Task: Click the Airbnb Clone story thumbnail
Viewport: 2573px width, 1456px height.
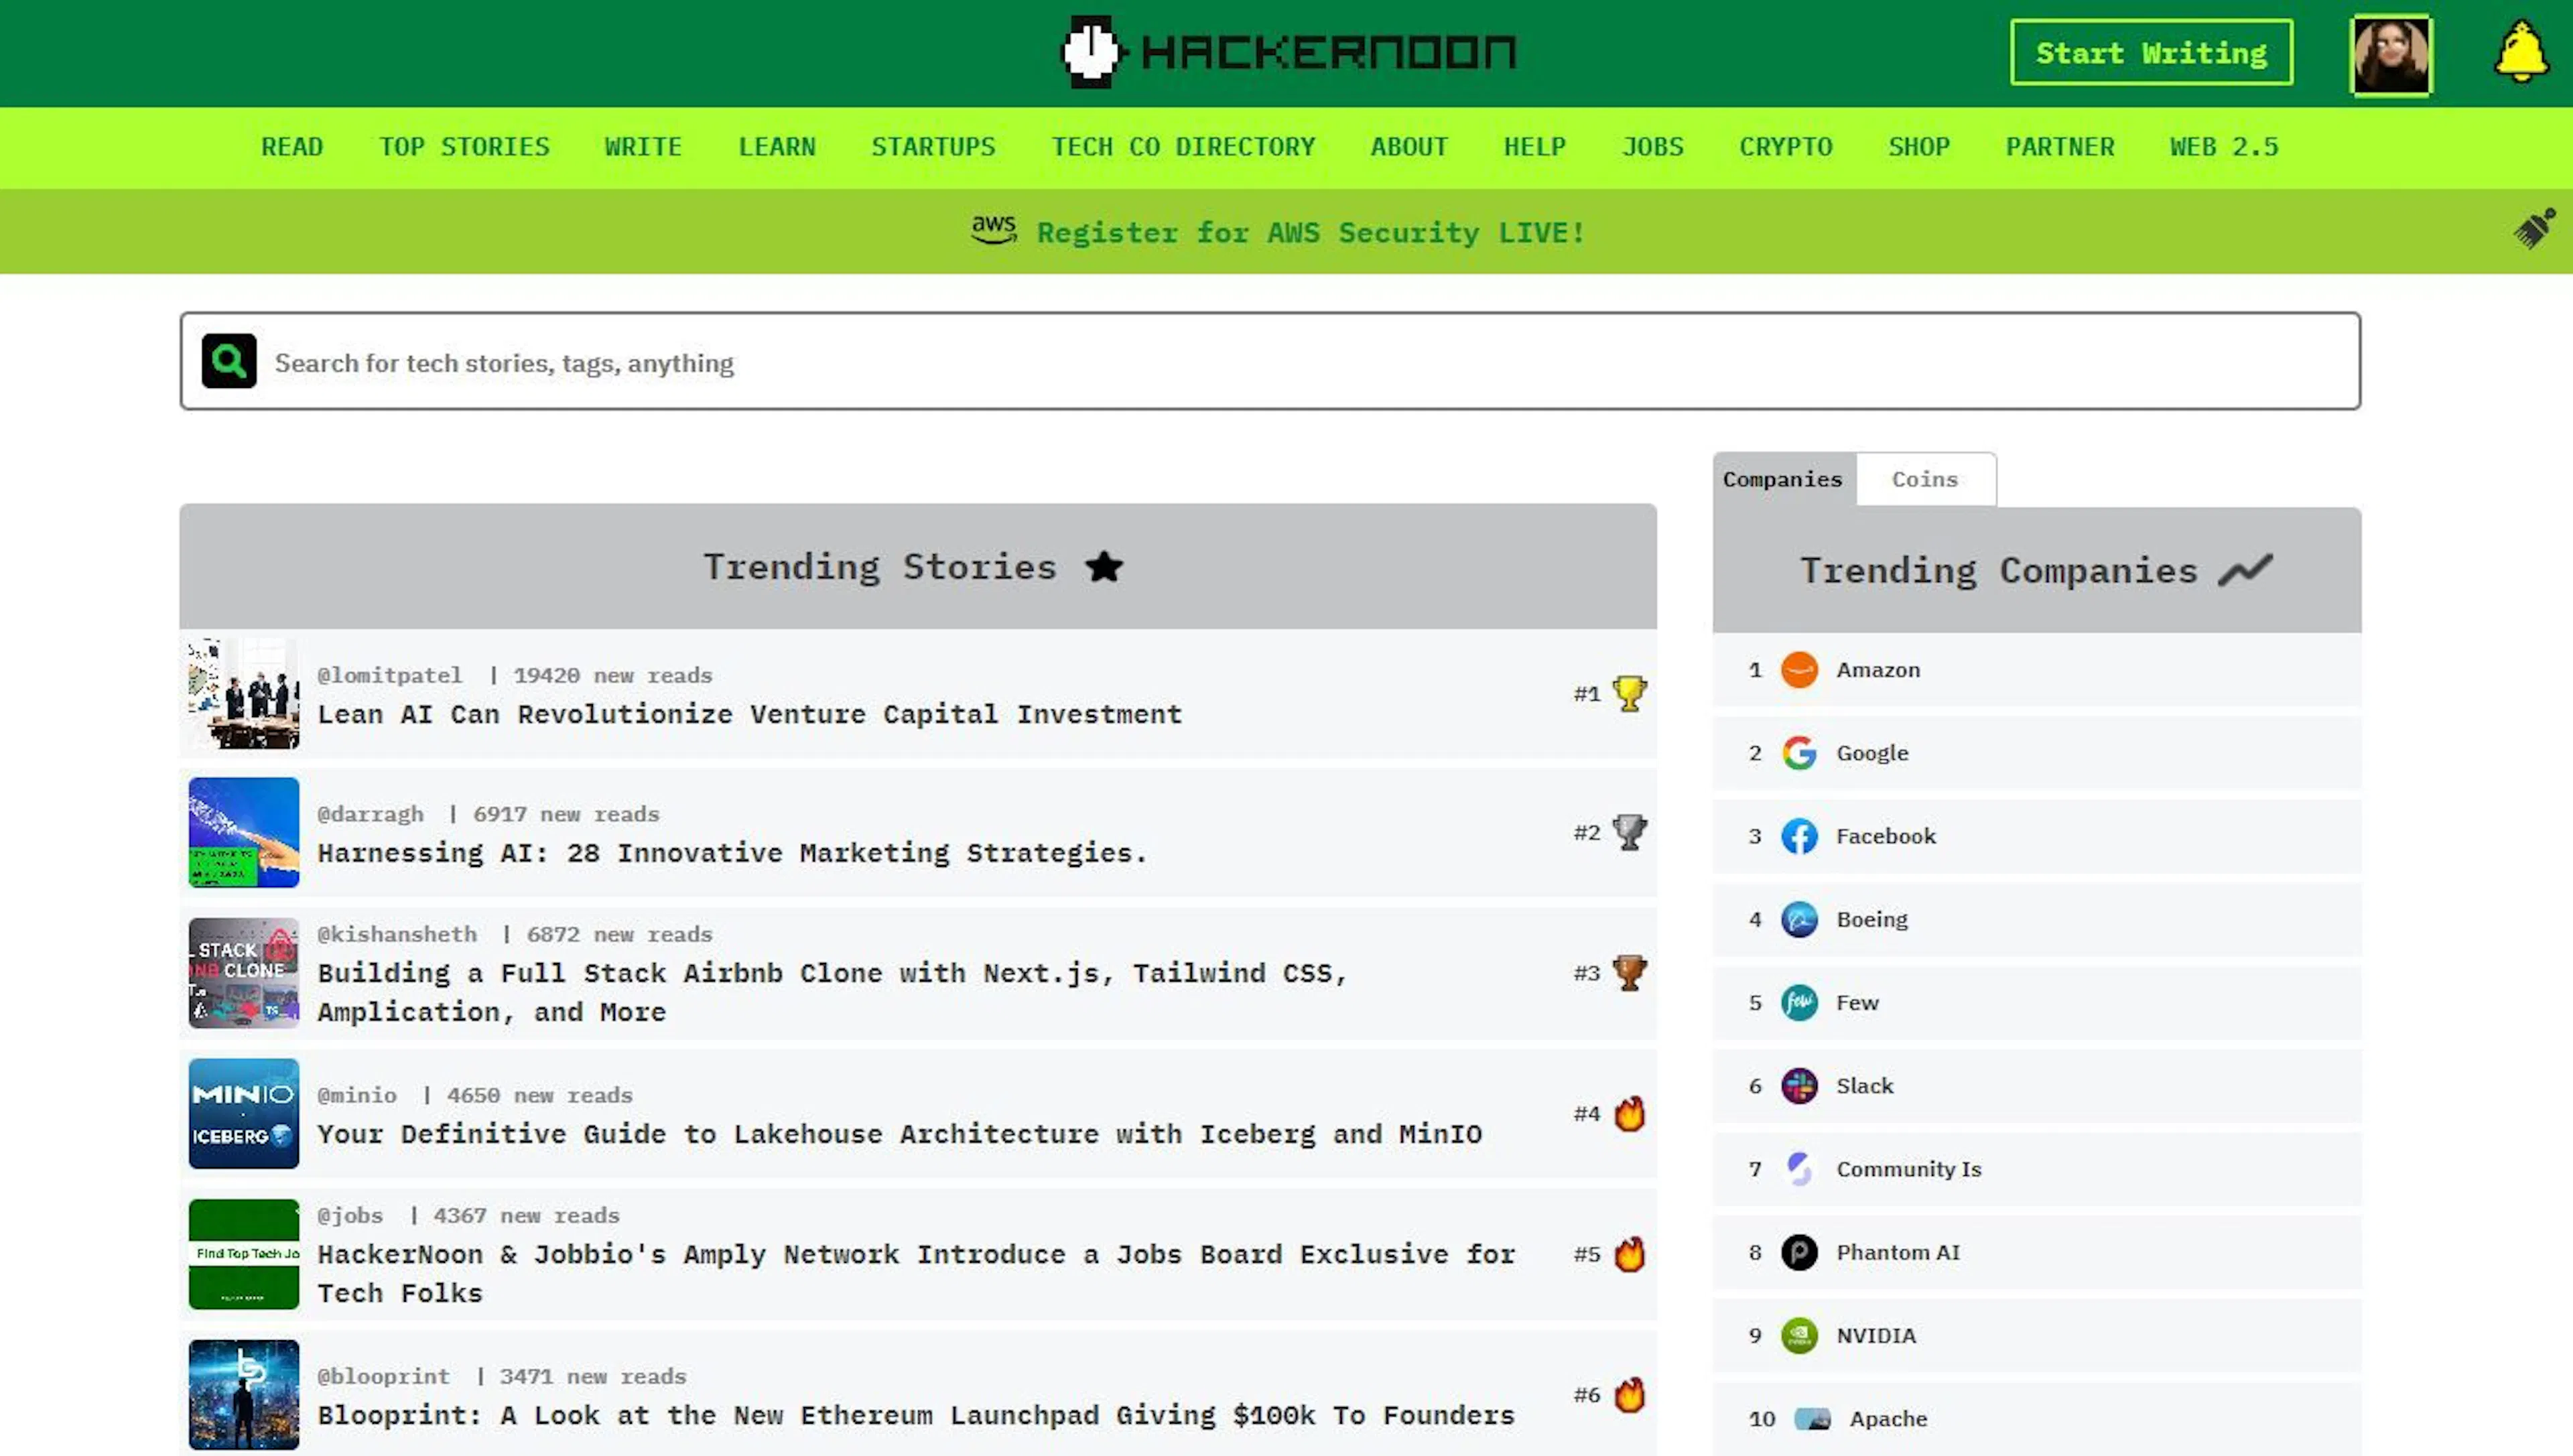Action: coord(244,973)
